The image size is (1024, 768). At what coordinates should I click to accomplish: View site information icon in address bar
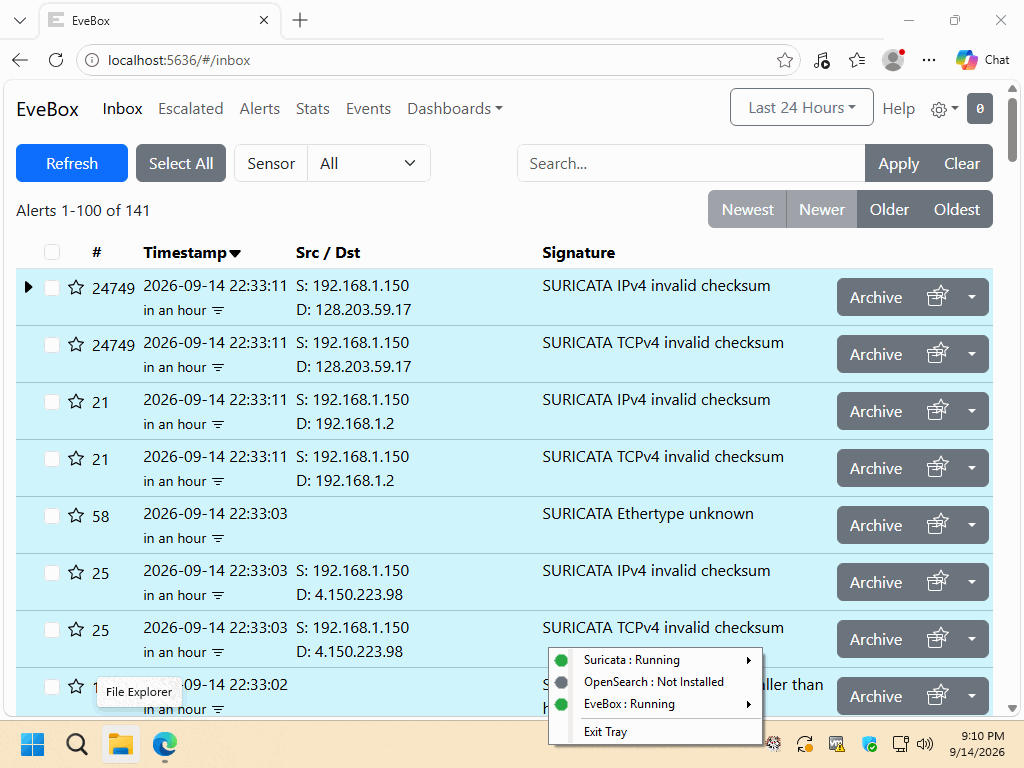tap(92, 60)
